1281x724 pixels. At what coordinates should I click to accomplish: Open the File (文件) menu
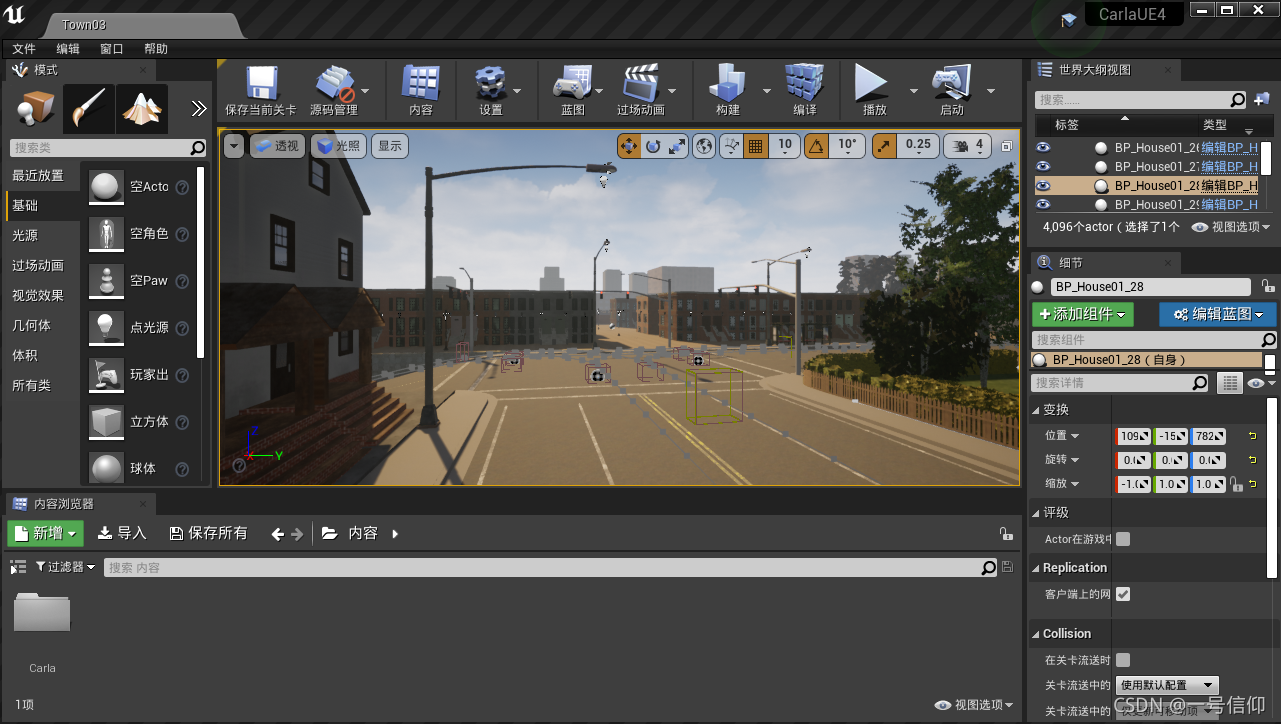tap(24, 49)
